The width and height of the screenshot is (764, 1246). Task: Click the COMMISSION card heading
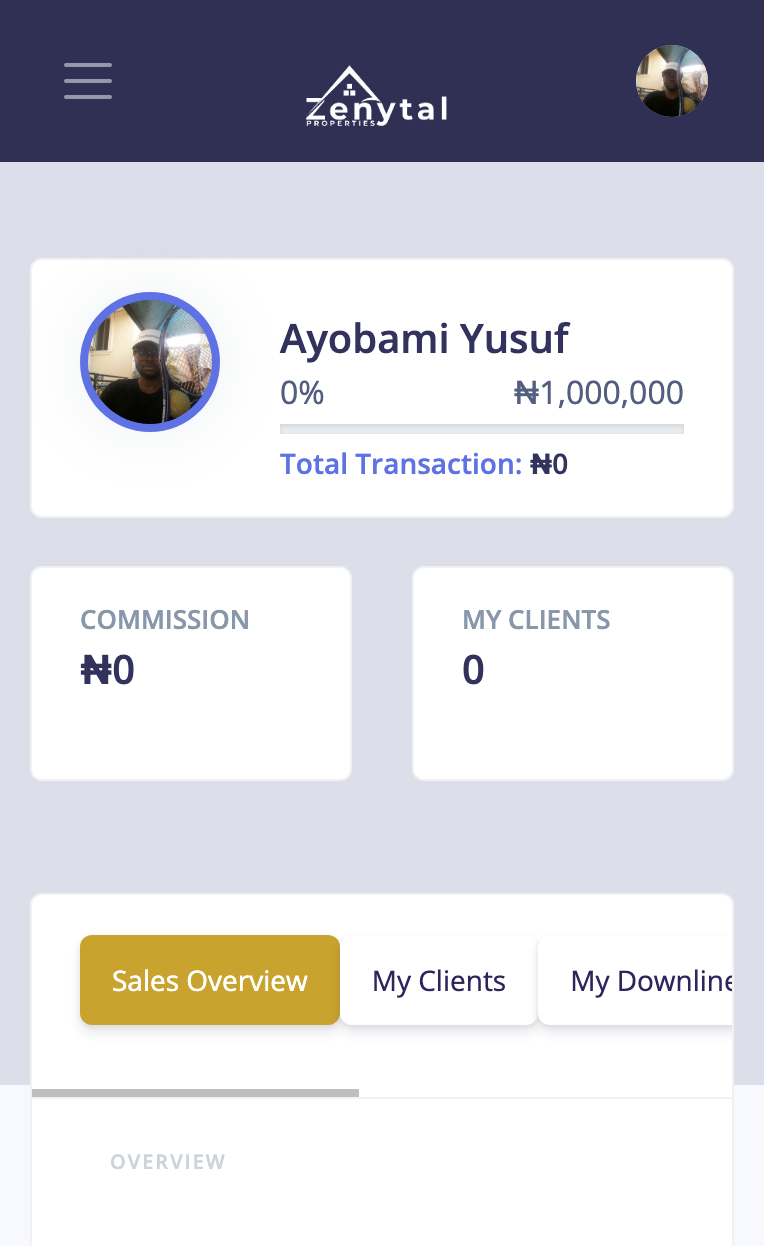pyautogui.click(x=165, y=620)
